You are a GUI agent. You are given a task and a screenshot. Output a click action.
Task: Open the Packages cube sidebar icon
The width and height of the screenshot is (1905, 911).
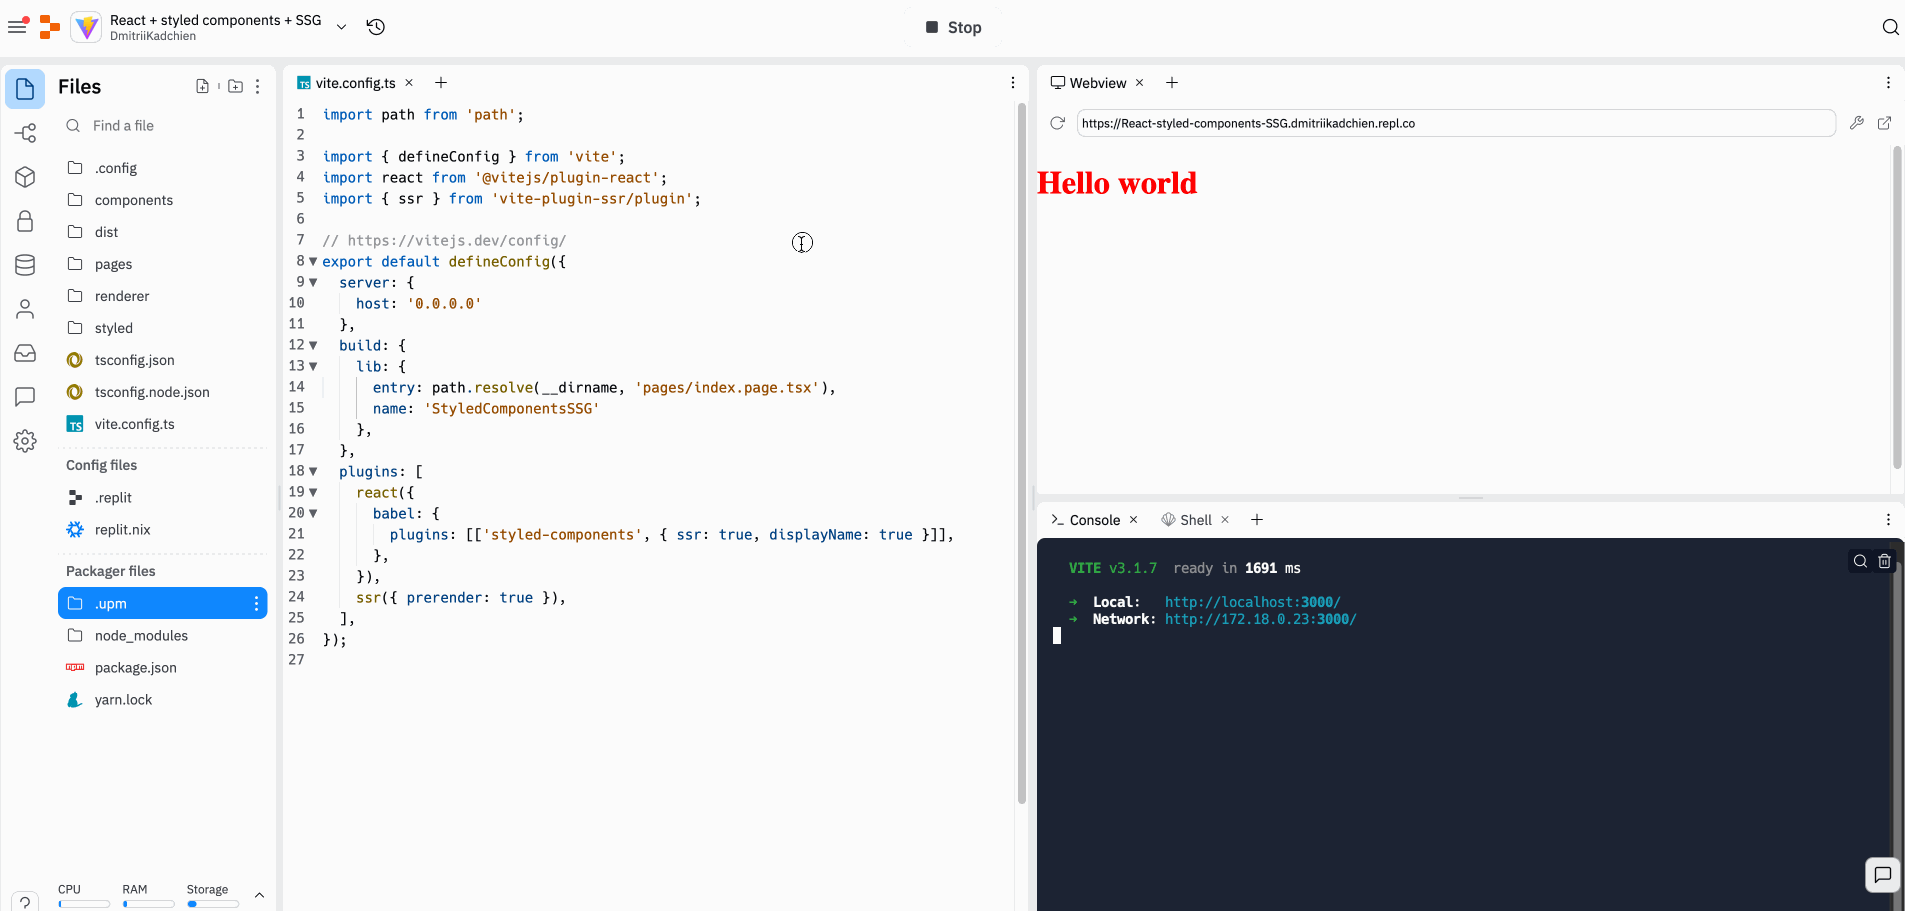tap(25, 177)
